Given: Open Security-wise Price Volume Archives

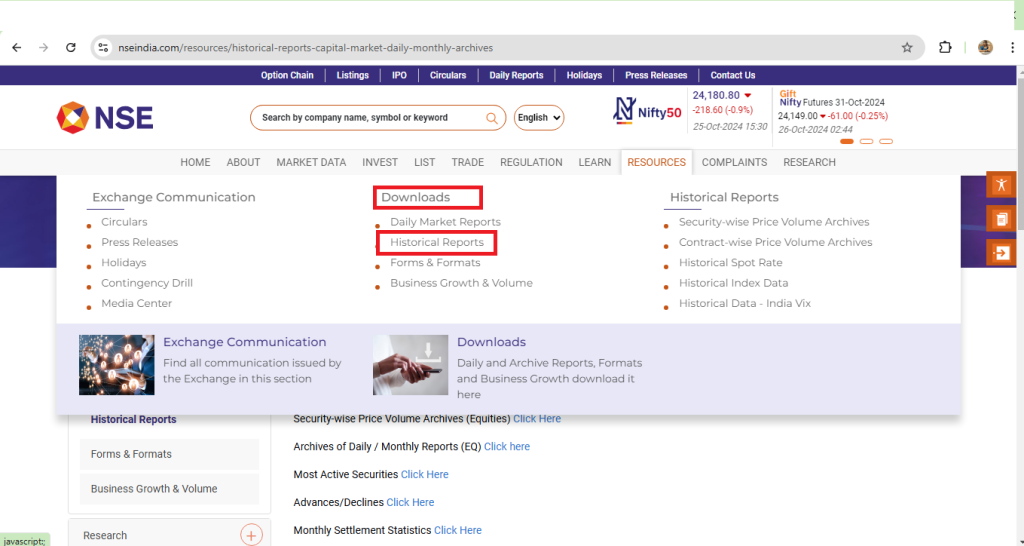Looking at the screenshot, I should (774, 222).
